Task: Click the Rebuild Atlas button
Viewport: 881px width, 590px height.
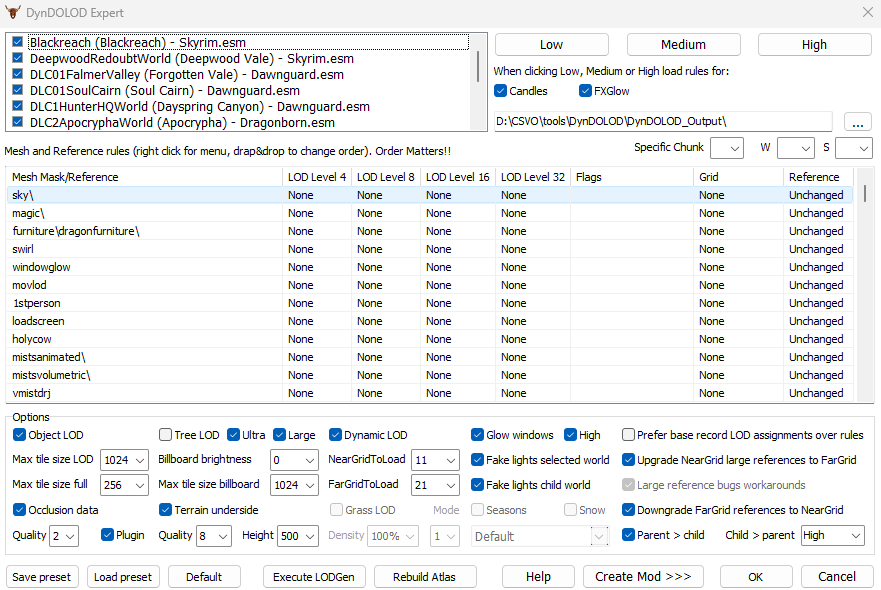Action: click(424, 577)
